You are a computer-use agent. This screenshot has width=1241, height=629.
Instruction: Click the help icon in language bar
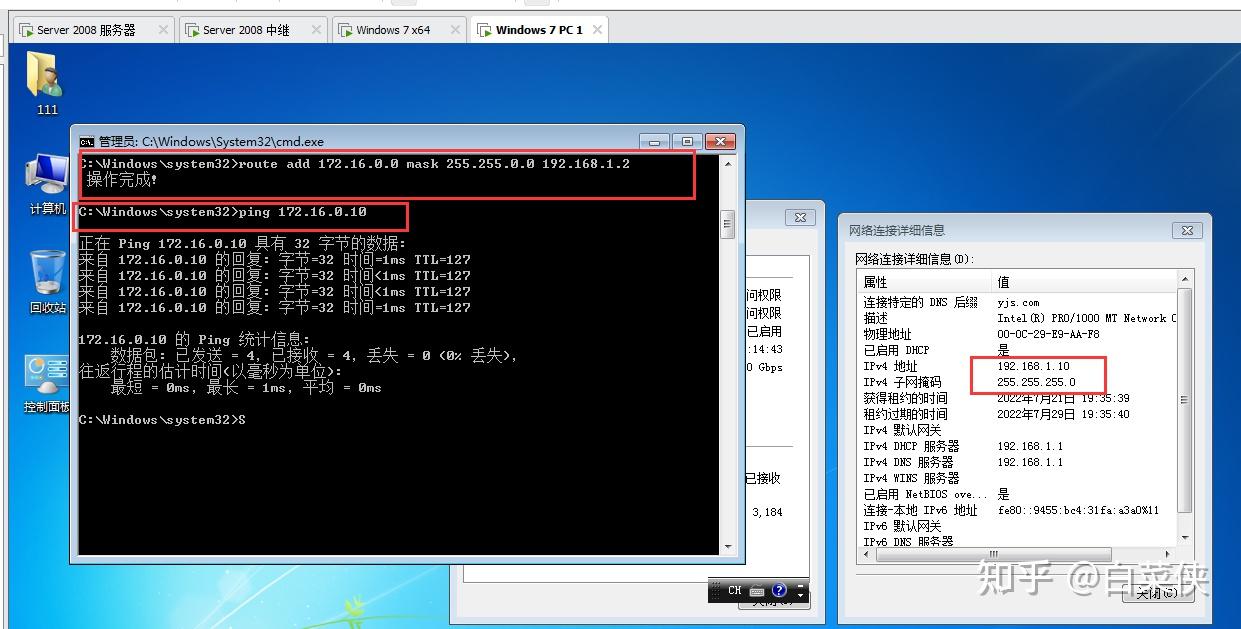(780, 590)
